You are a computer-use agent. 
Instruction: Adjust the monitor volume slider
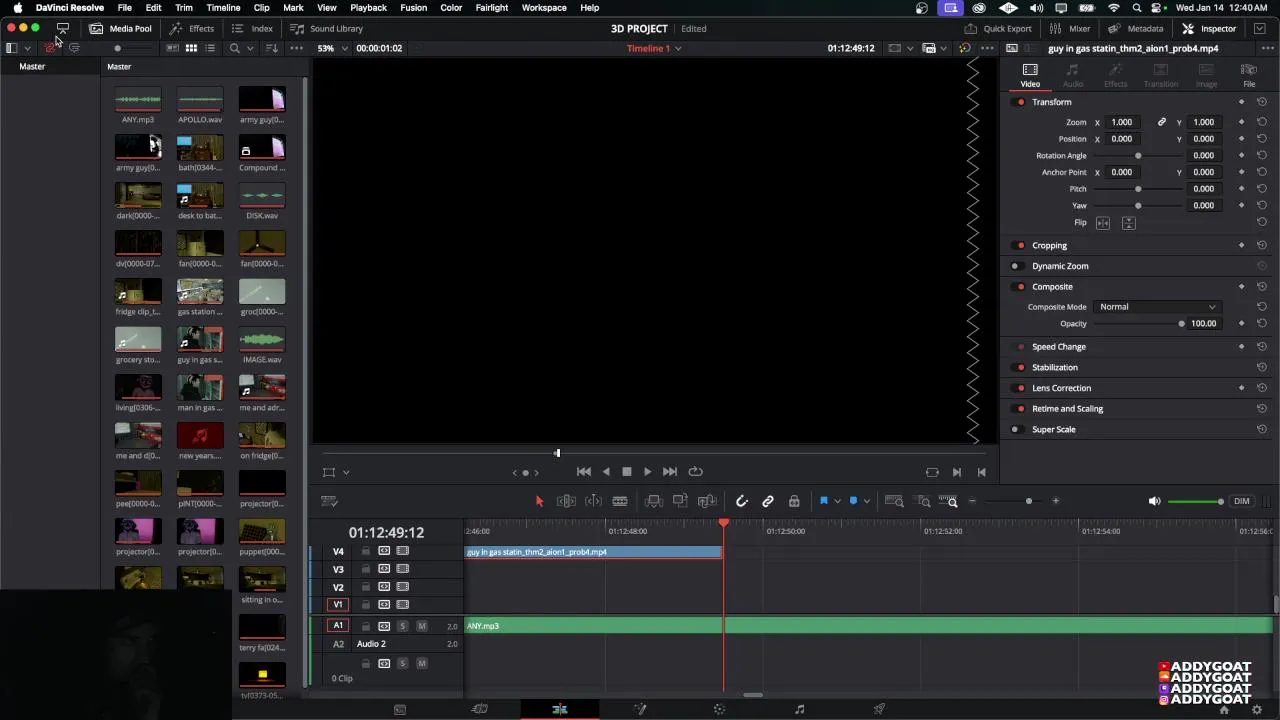coord(1195,501)
